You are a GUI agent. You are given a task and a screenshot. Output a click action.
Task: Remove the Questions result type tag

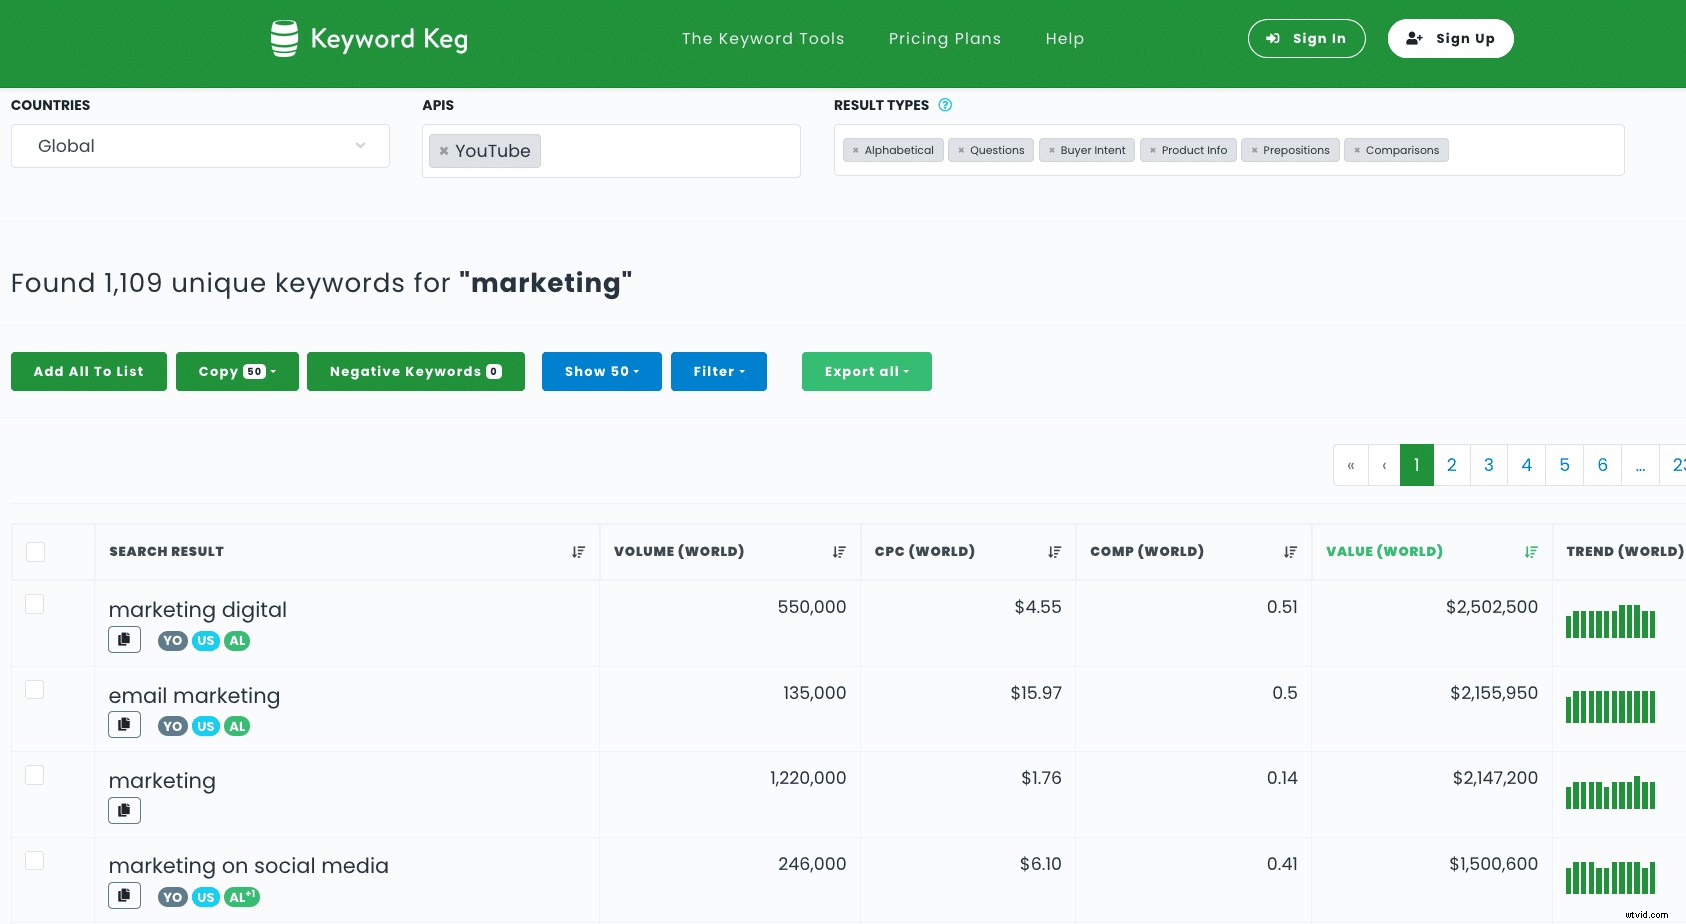click(x=963, y=150)
